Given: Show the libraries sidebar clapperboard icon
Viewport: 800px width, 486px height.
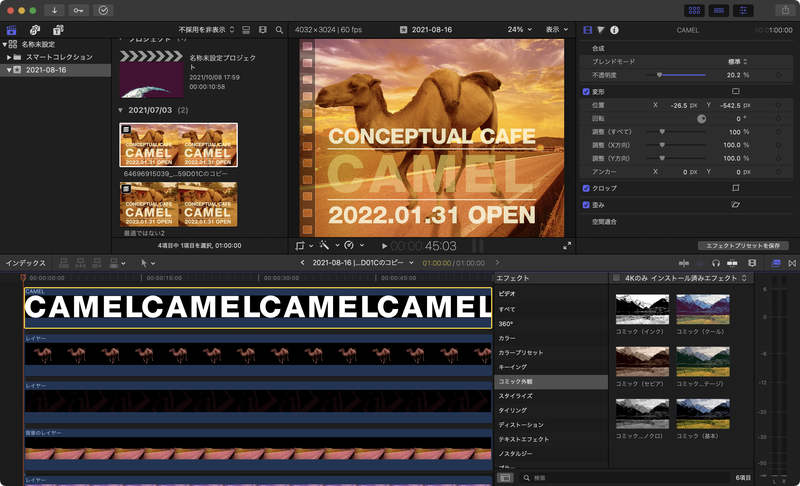Looking at the screenshot, I should point(11,30).
